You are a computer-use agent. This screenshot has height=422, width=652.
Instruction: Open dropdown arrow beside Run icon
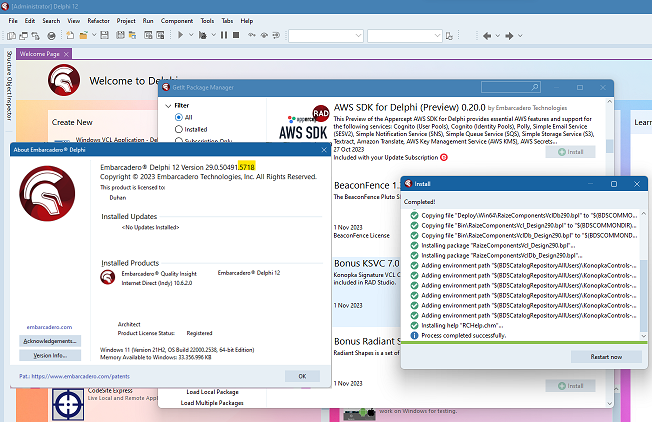tap(191, 35)
